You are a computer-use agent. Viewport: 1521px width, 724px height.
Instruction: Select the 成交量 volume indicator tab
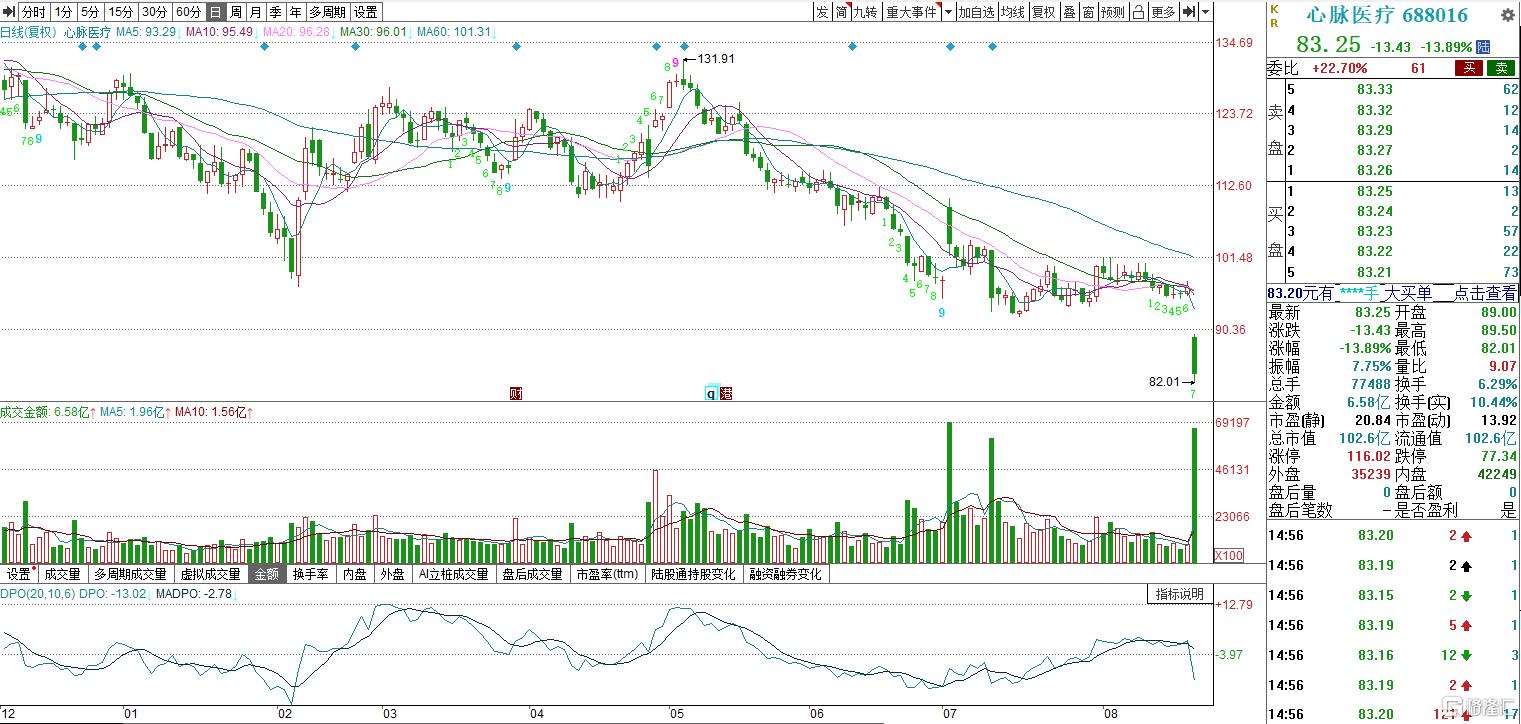[x=65, y=574]
